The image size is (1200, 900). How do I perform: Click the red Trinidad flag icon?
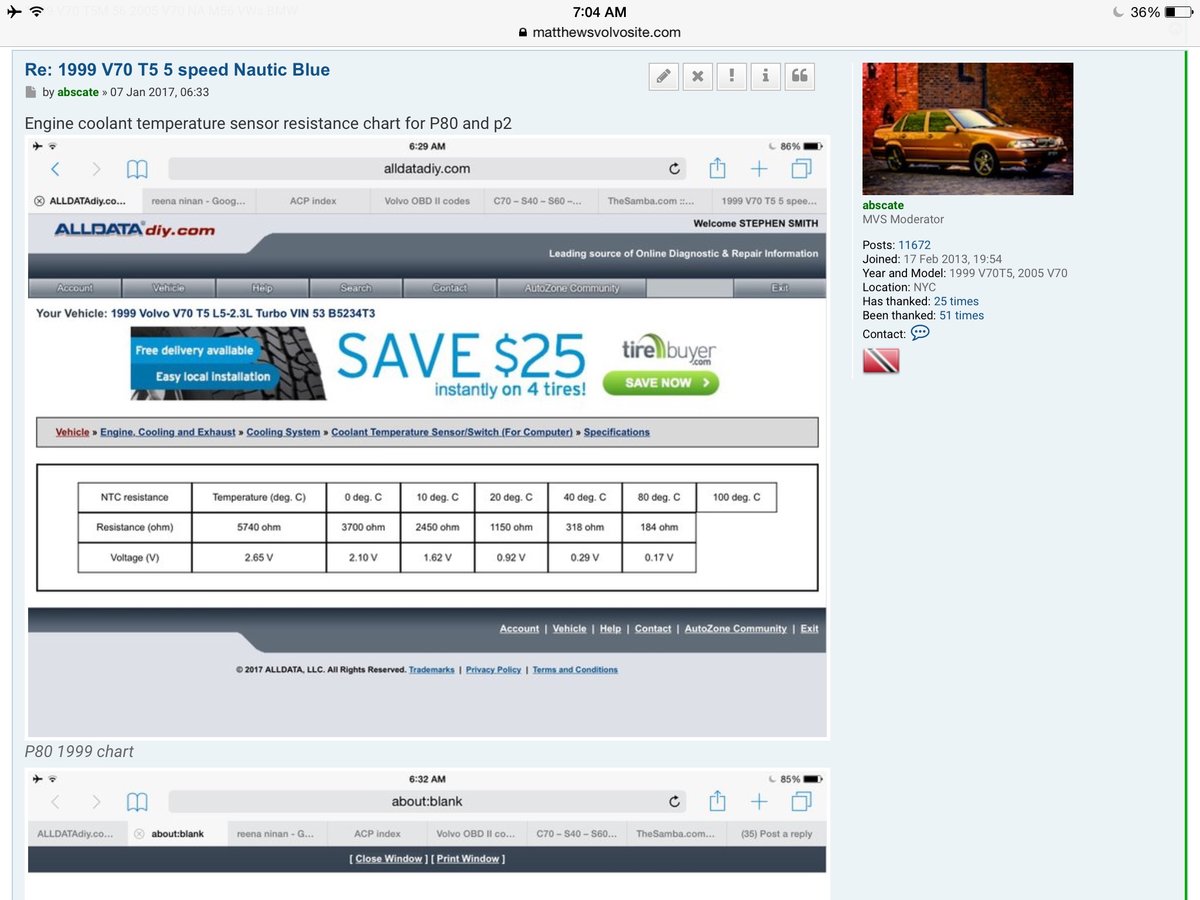coord(881,361)
